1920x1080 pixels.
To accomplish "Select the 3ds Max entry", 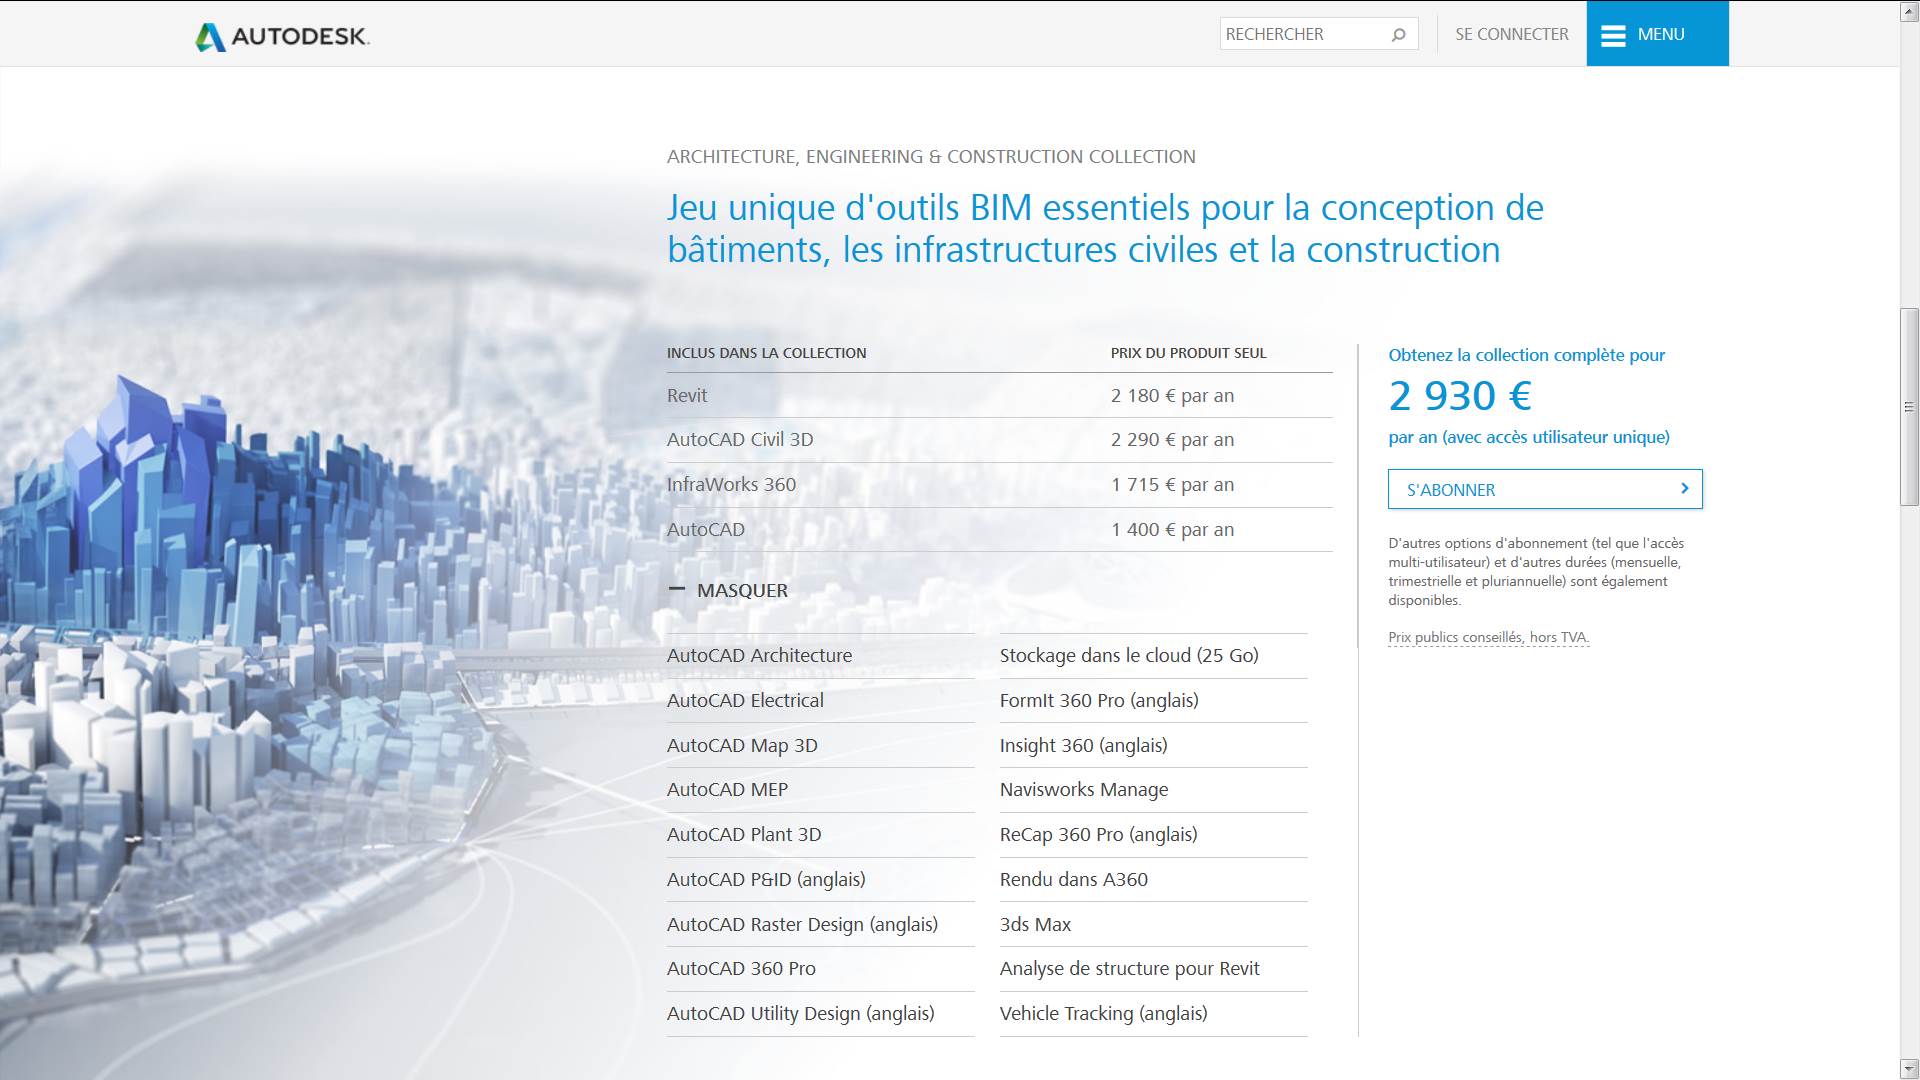I will 1035,924.
